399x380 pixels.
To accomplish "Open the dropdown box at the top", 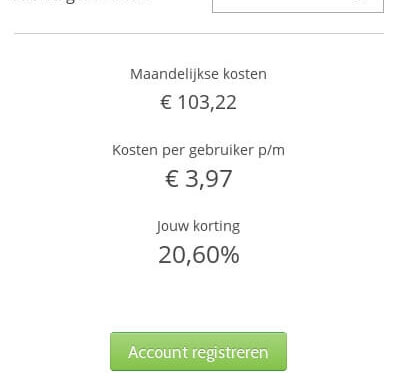I will pos(298,6).
